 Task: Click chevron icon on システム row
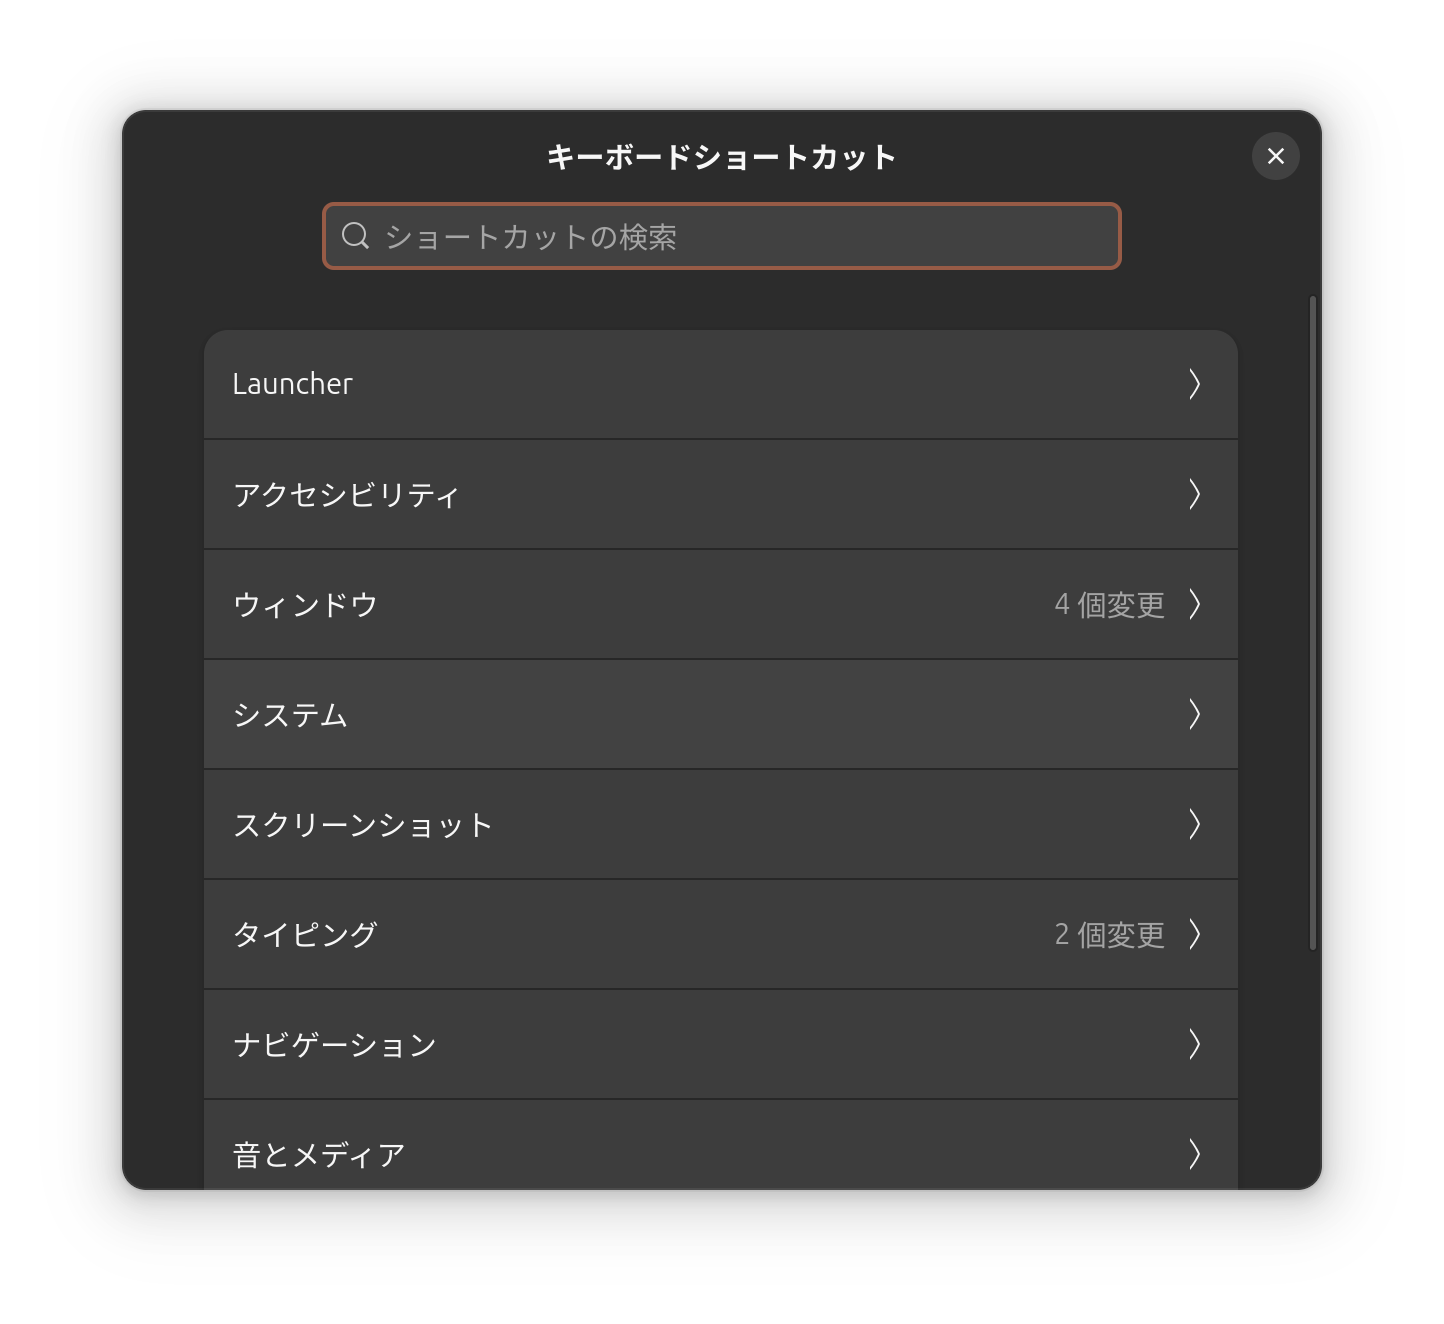pos(1194,714)
